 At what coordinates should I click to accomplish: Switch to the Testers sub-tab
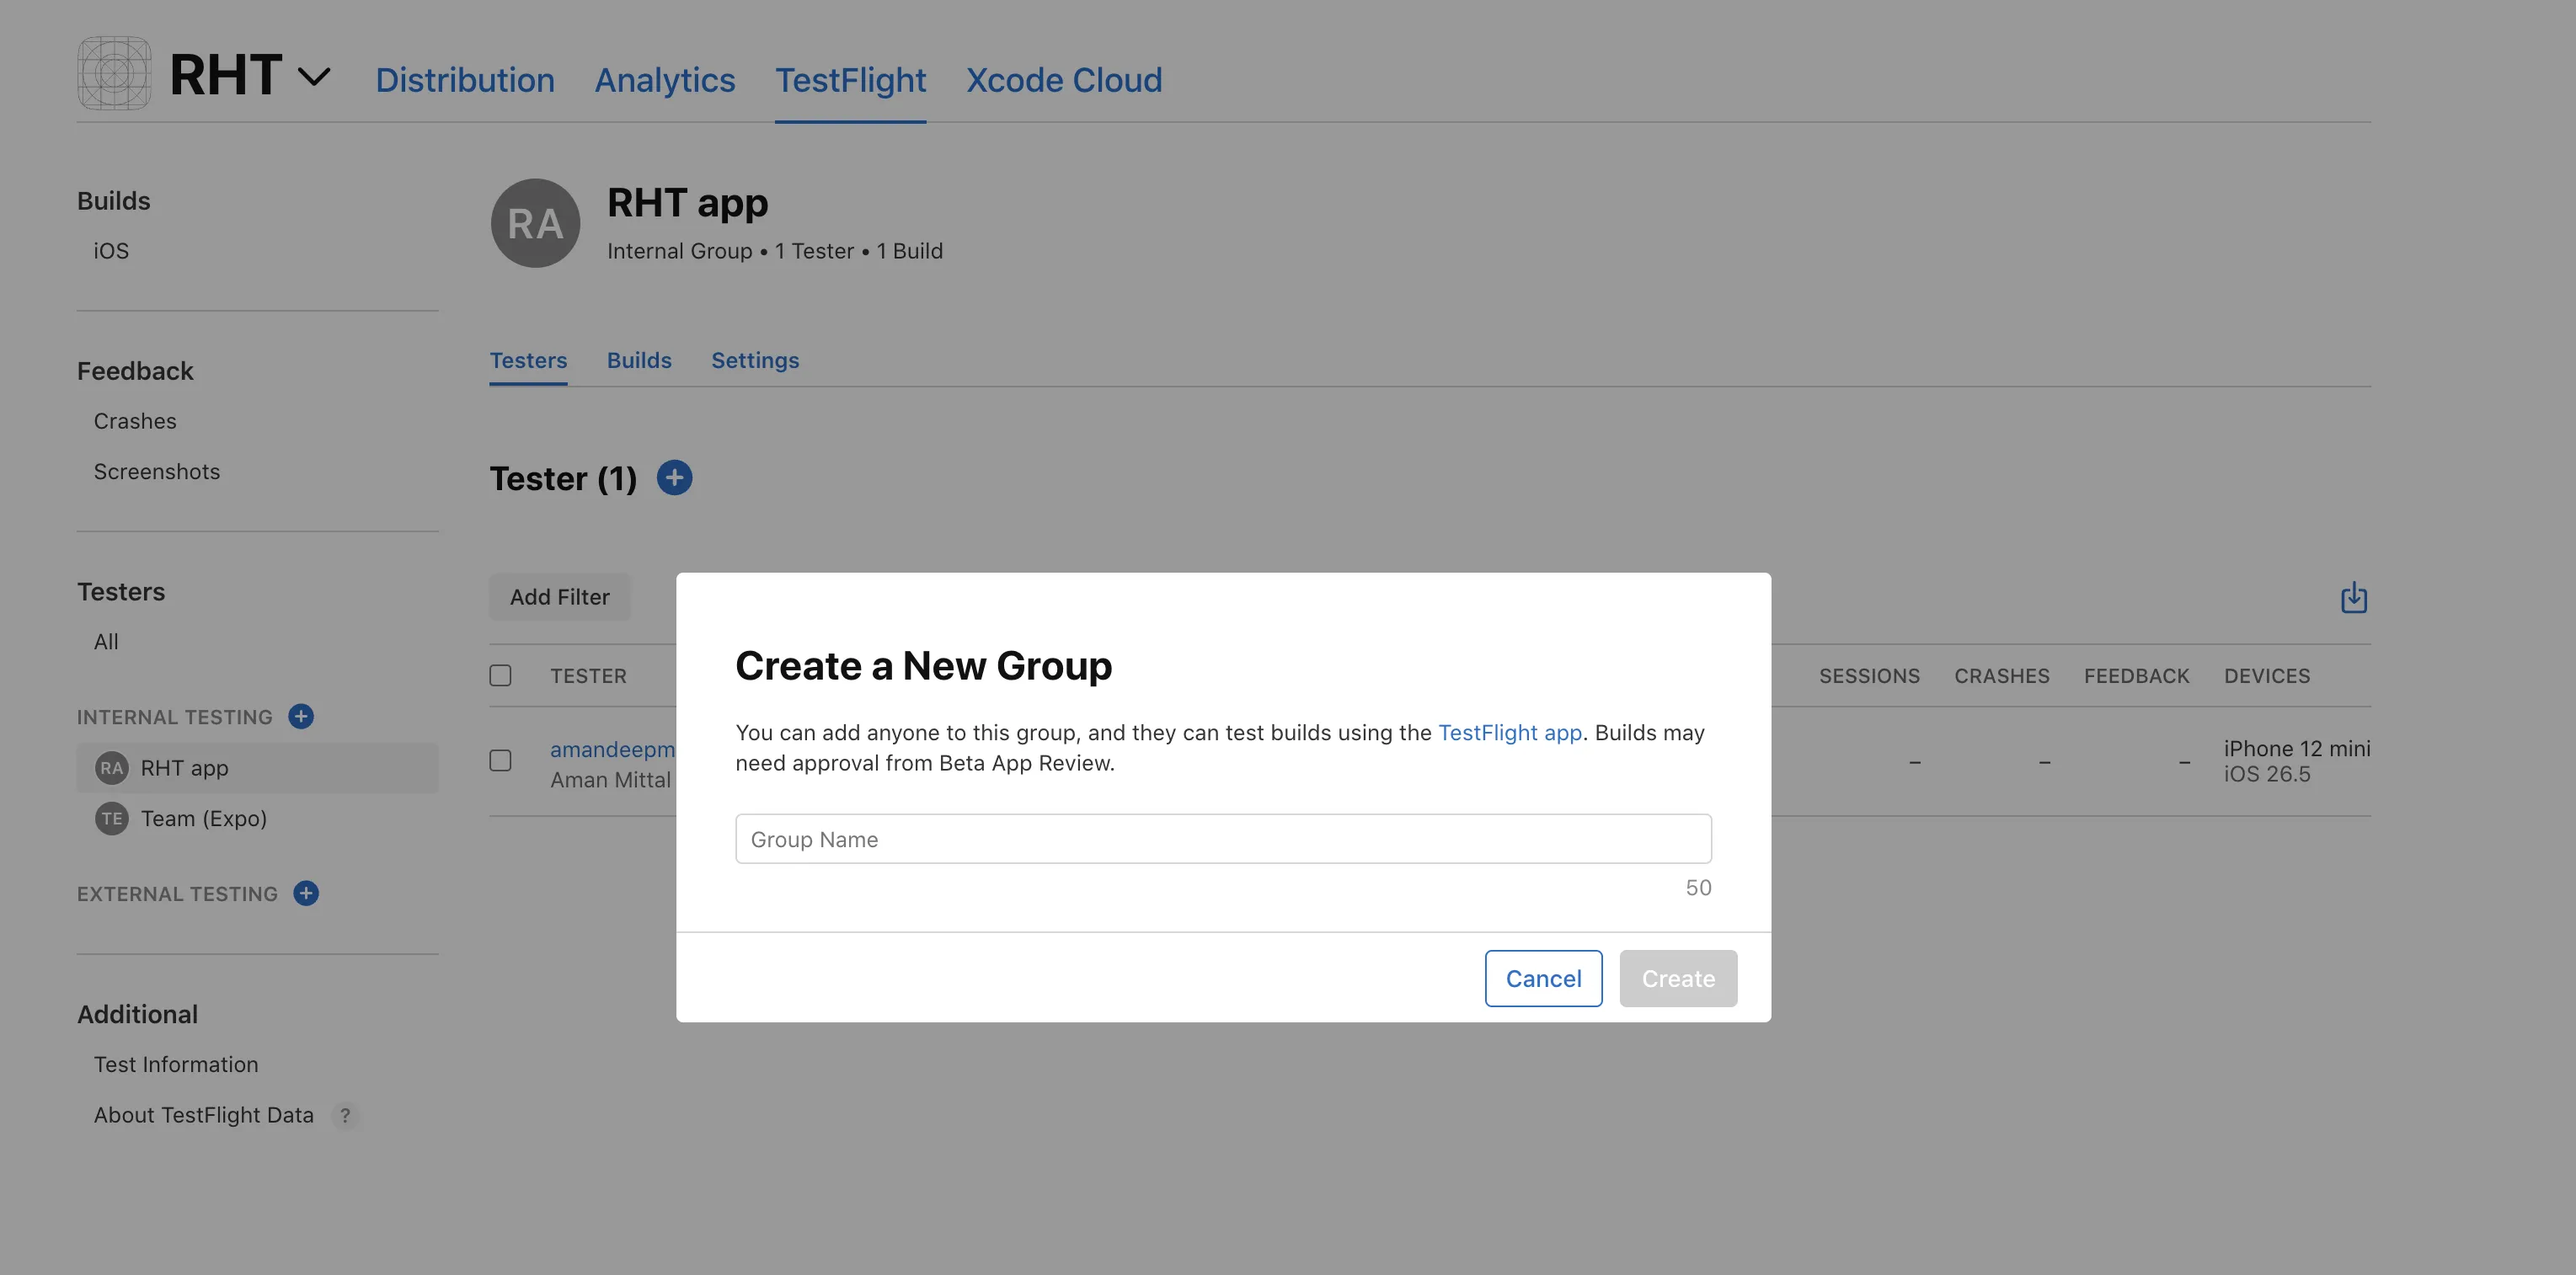click(528, 360)
